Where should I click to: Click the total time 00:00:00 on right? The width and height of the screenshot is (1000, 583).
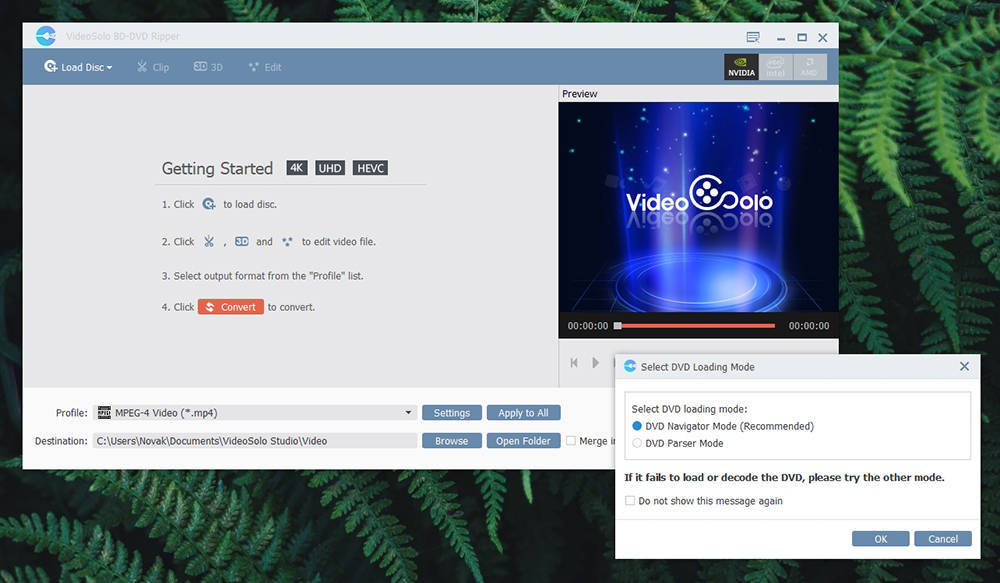[809, 326]
